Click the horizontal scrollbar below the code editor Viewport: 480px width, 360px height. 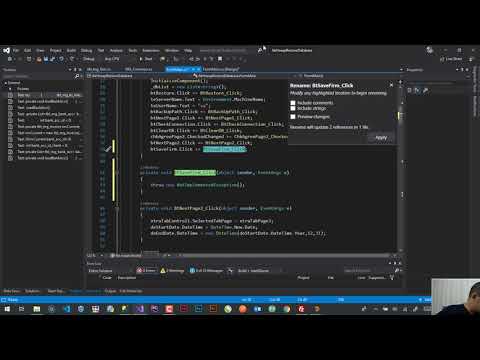(287, 256)
